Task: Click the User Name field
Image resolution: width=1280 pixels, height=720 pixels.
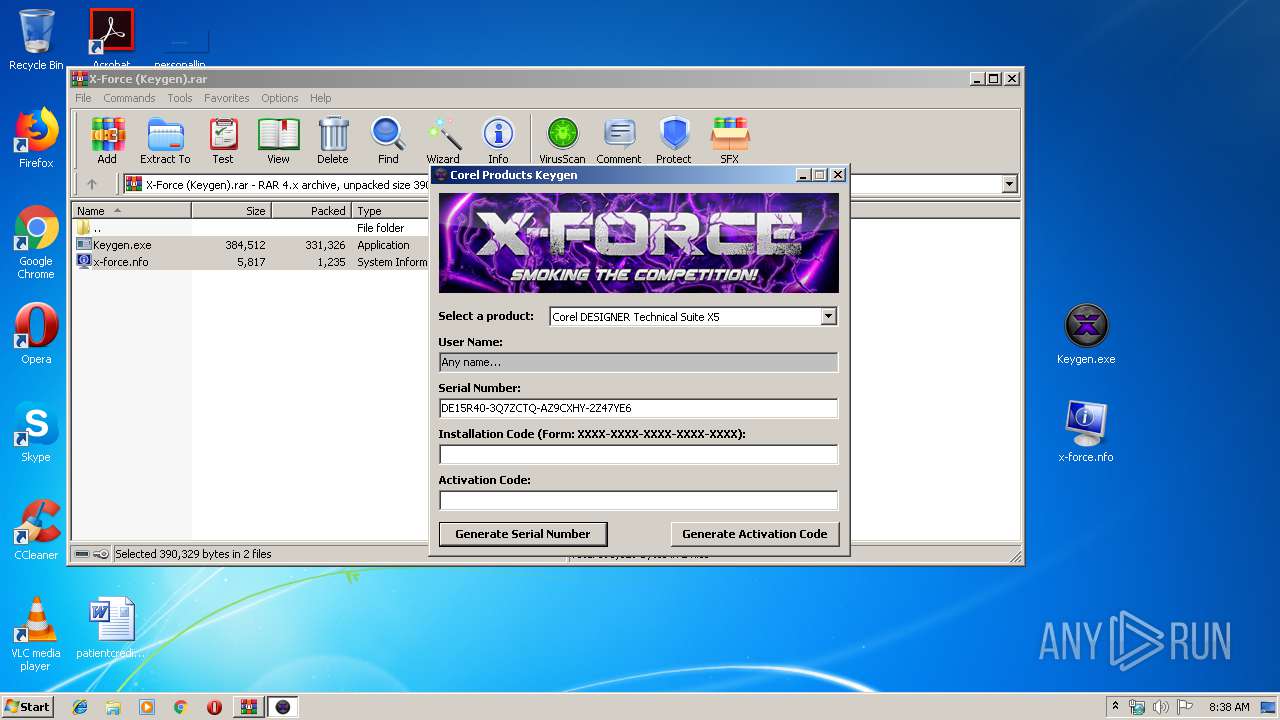Action: (x=638, y=362)
